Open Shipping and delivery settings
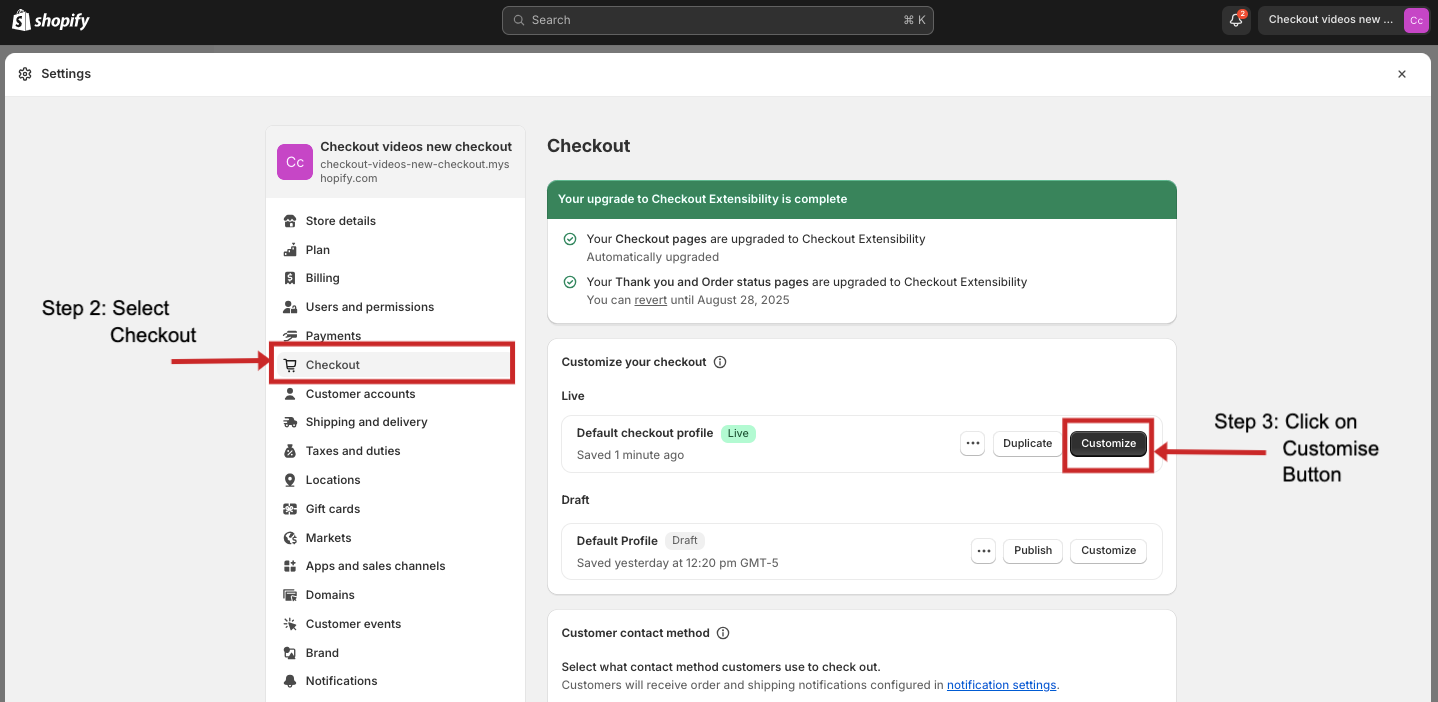This screenshot has width=1438, height=702. click(366, 422)
